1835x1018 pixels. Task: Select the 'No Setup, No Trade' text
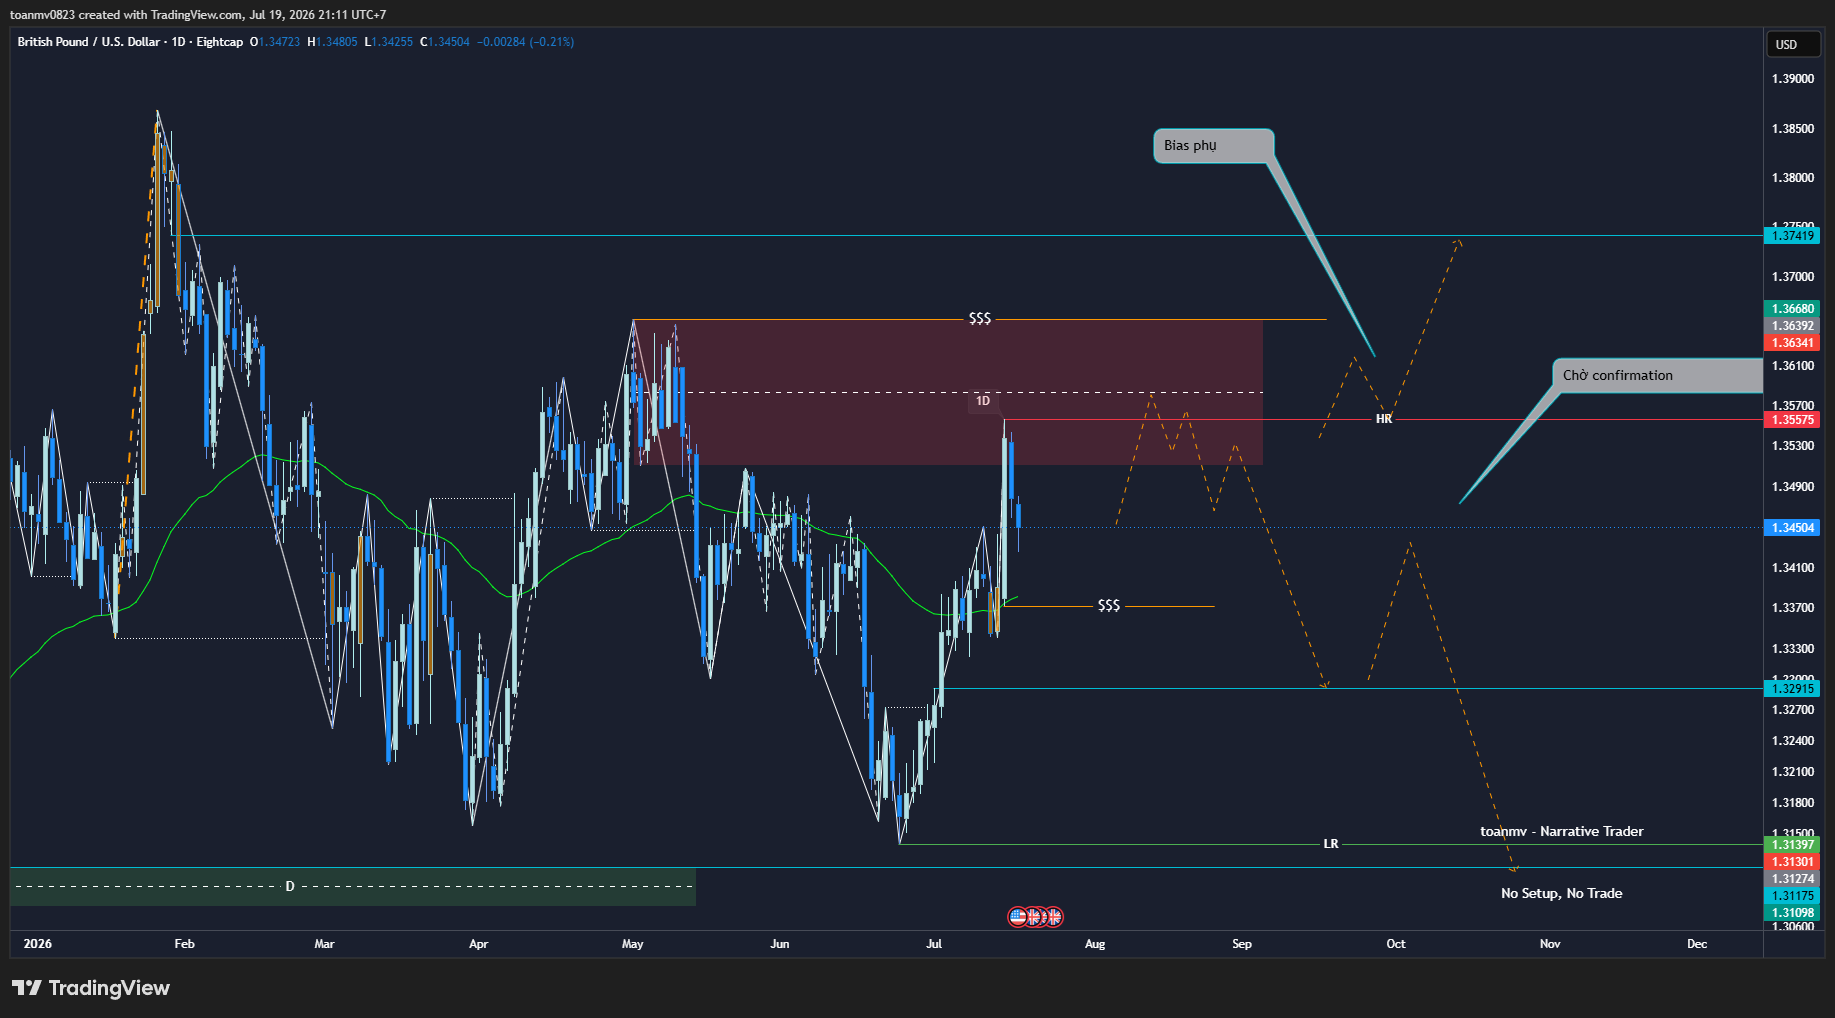(1561, 894)
